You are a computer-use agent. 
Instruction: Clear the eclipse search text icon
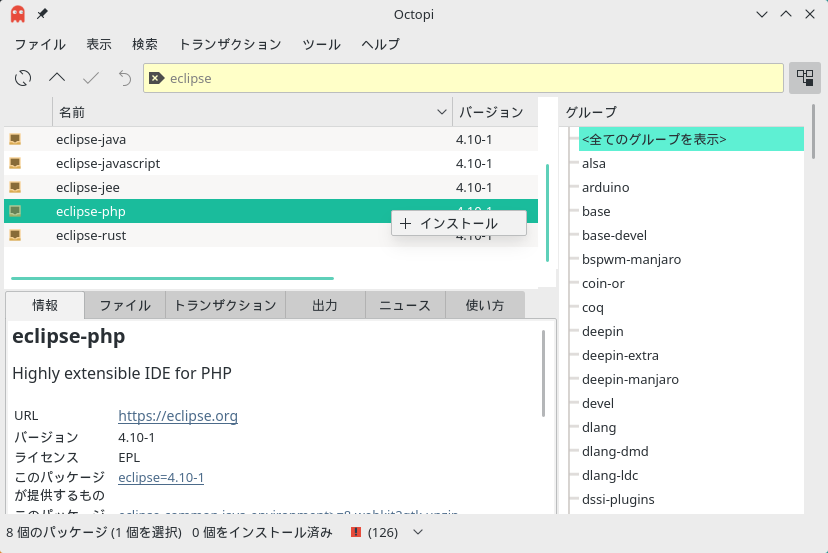(x=156, y=78)
